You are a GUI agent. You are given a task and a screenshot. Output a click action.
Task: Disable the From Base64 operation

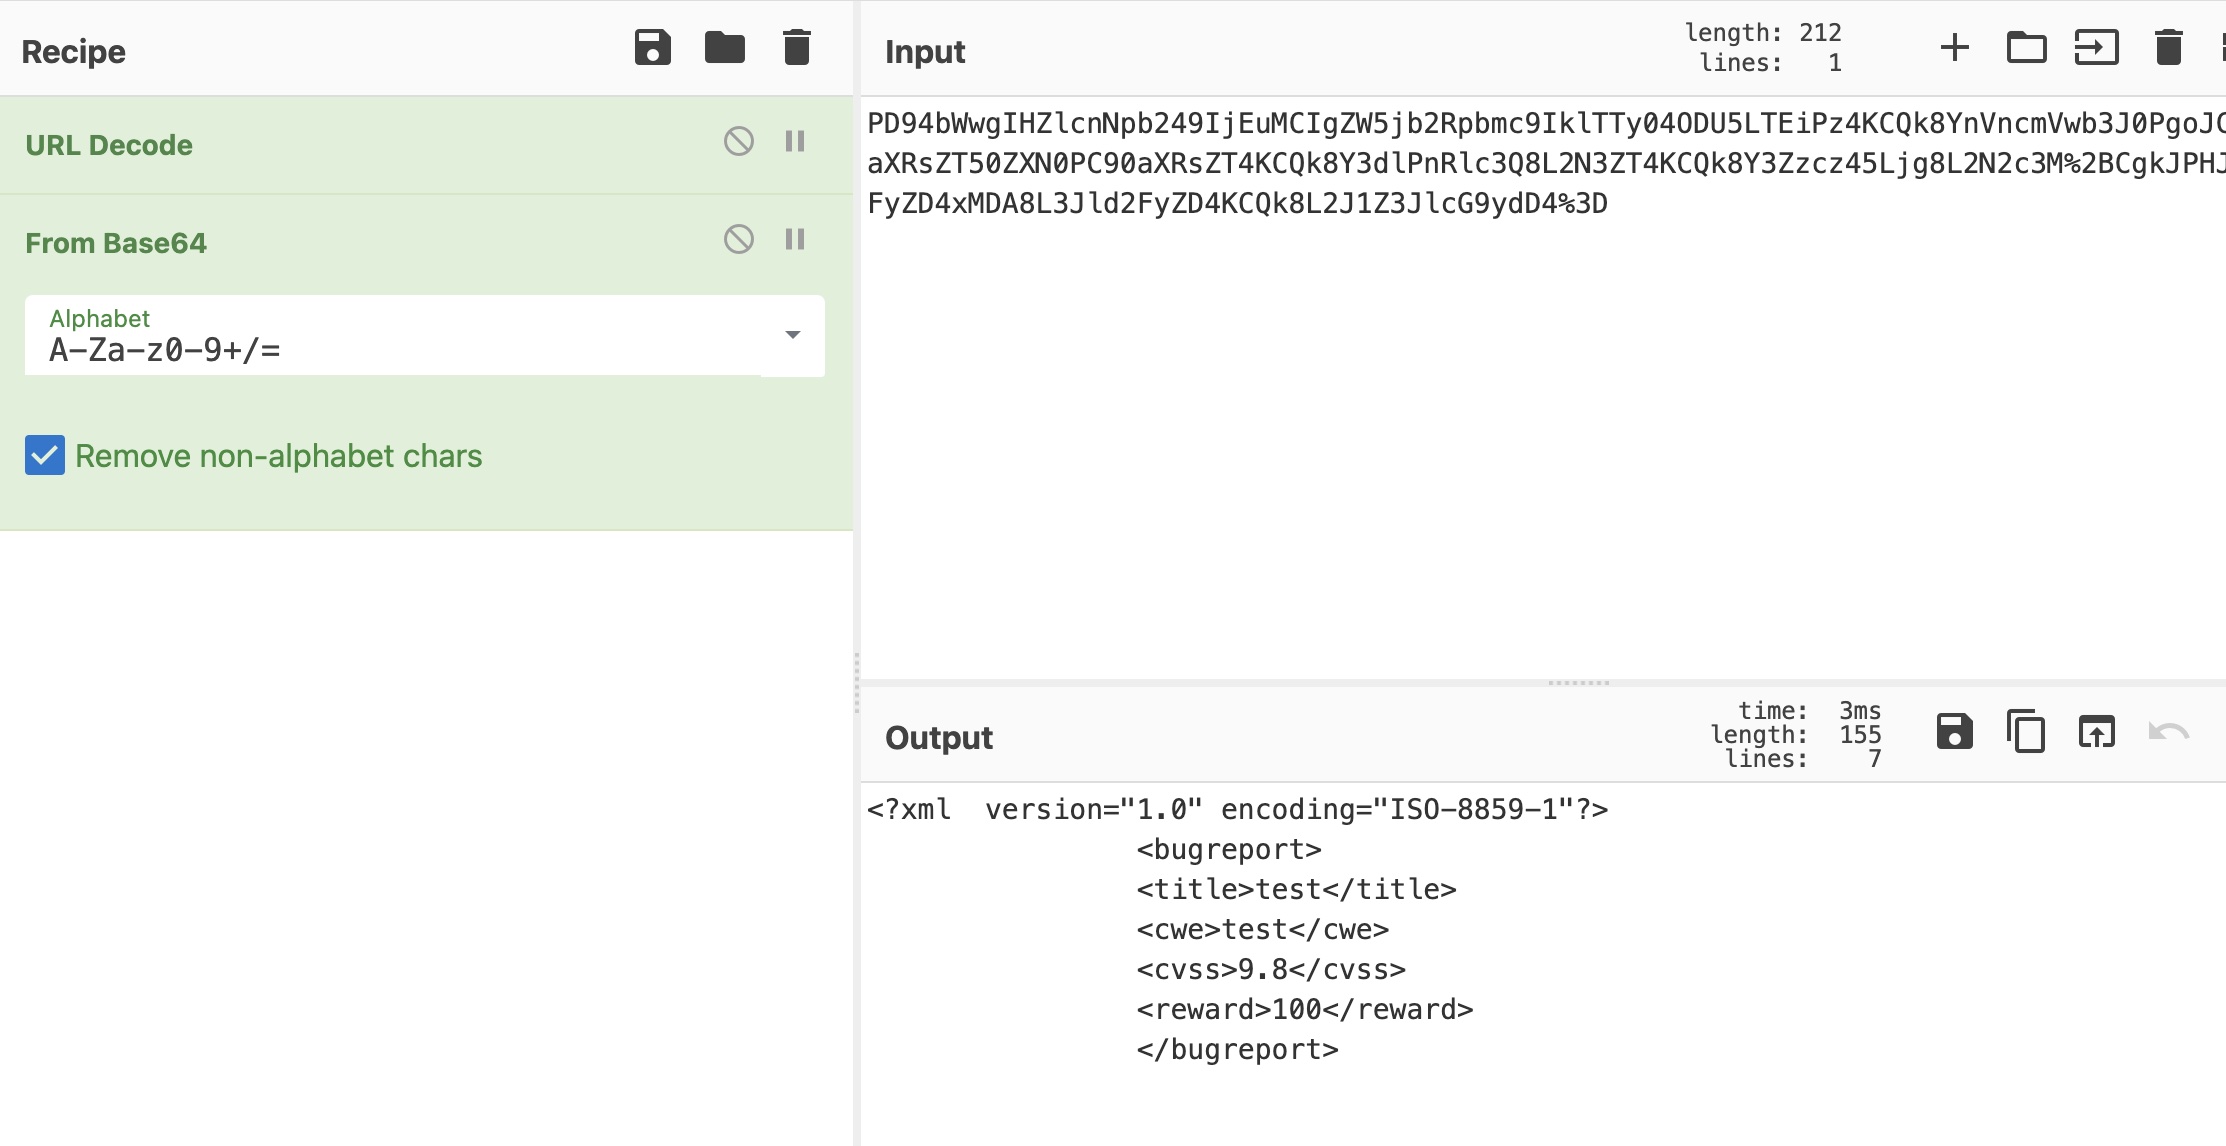738,240
